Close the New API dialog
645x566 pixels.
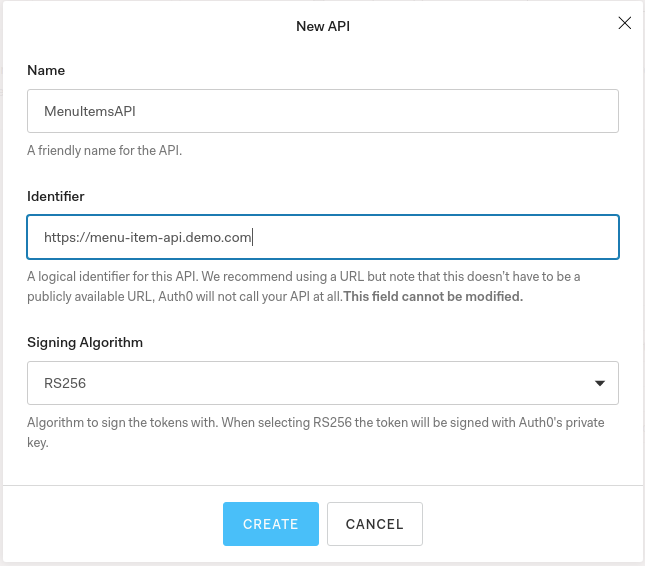click(625, 23)
